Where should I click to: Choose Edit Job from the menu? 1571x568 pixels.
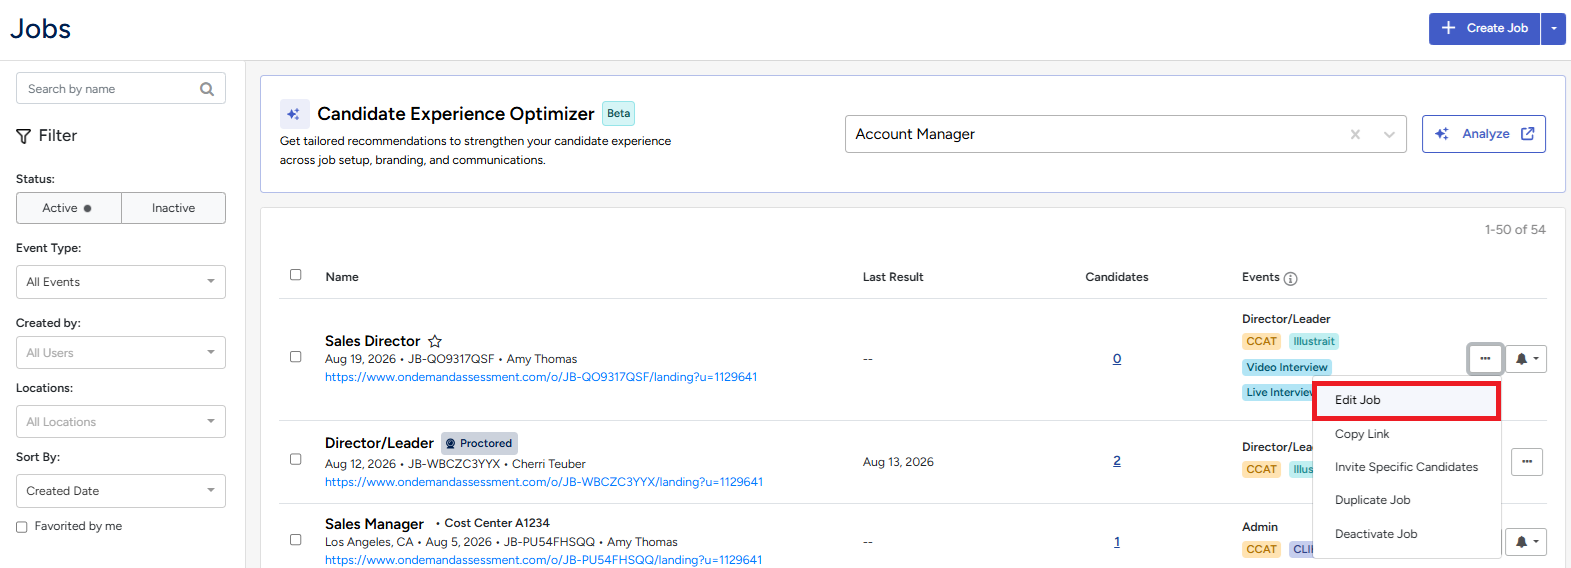pos(1405,400)
